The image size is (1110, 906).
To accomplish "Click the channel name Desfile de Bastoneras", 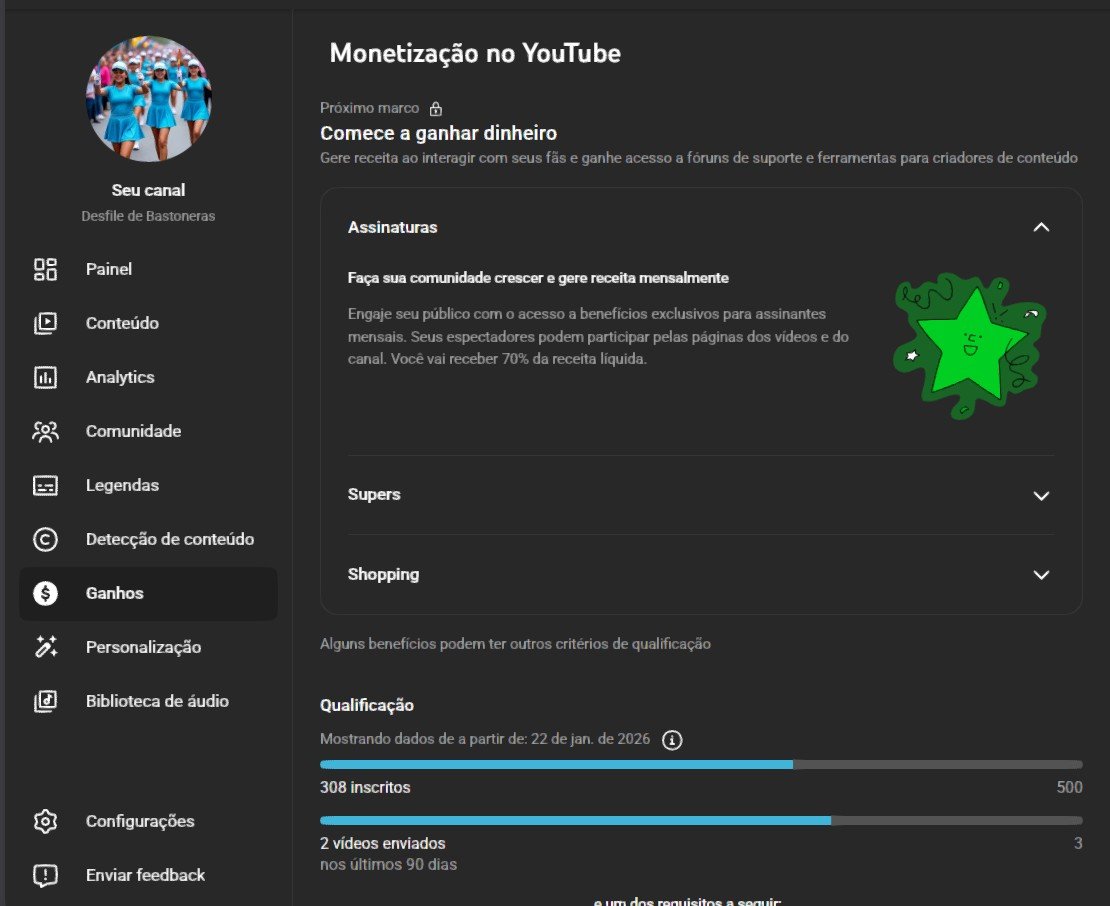I will (x=148, y=216).
